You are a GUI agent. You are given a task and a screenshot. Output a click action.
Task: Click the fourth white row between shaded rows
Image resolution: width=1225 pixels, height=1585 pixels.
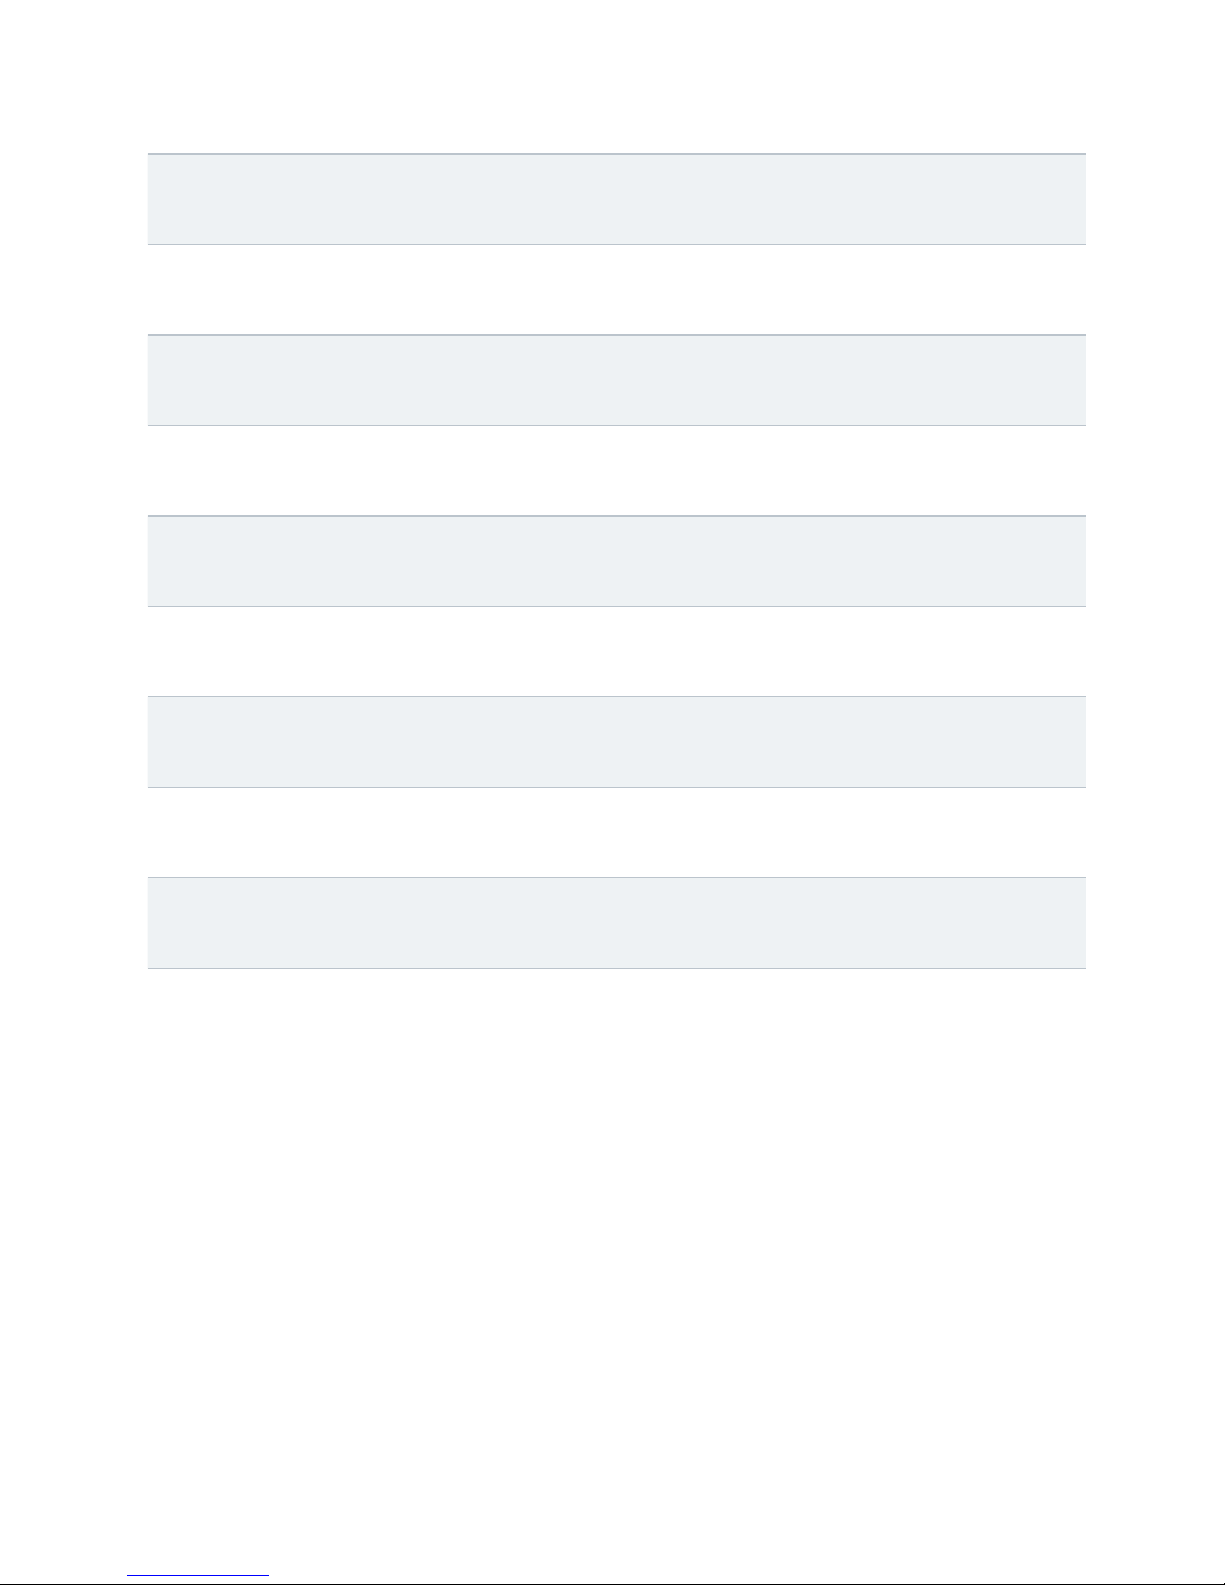616,833
